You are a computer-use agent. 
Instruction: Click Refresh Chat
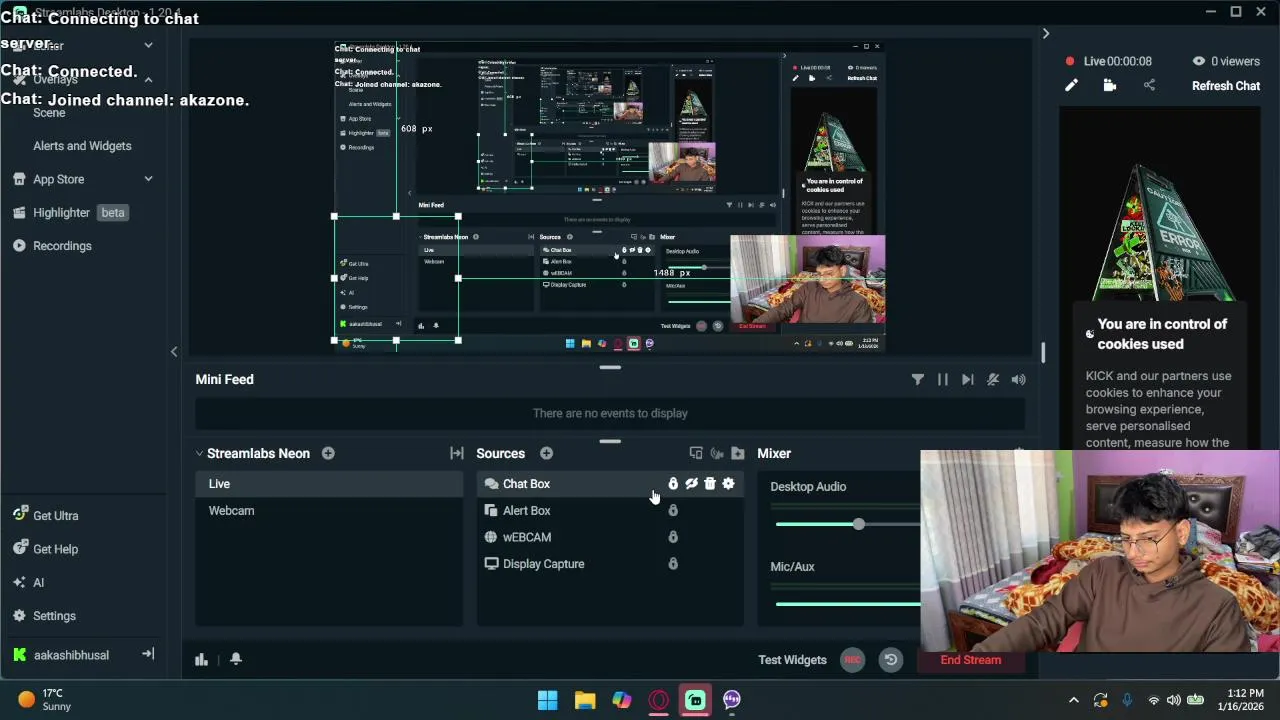(1226, 86)
